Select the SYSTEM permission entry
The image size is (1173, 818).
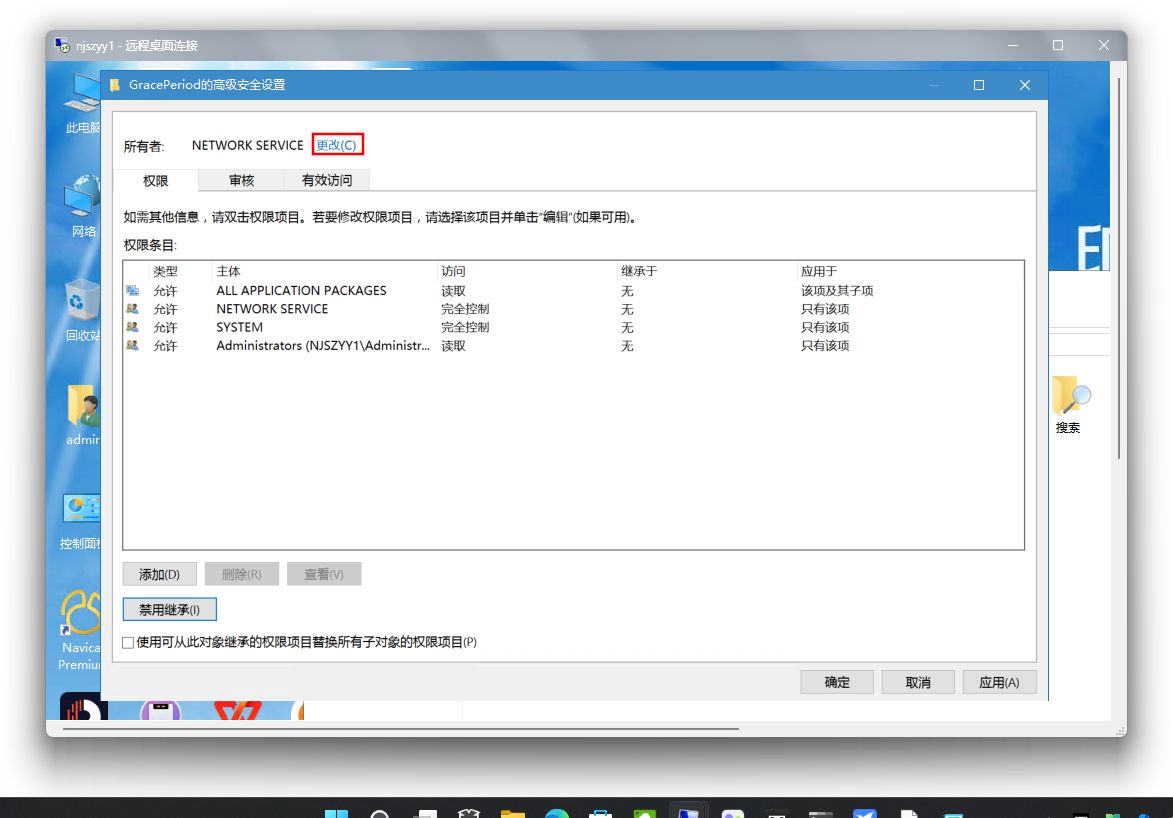(x=240, y=327)
